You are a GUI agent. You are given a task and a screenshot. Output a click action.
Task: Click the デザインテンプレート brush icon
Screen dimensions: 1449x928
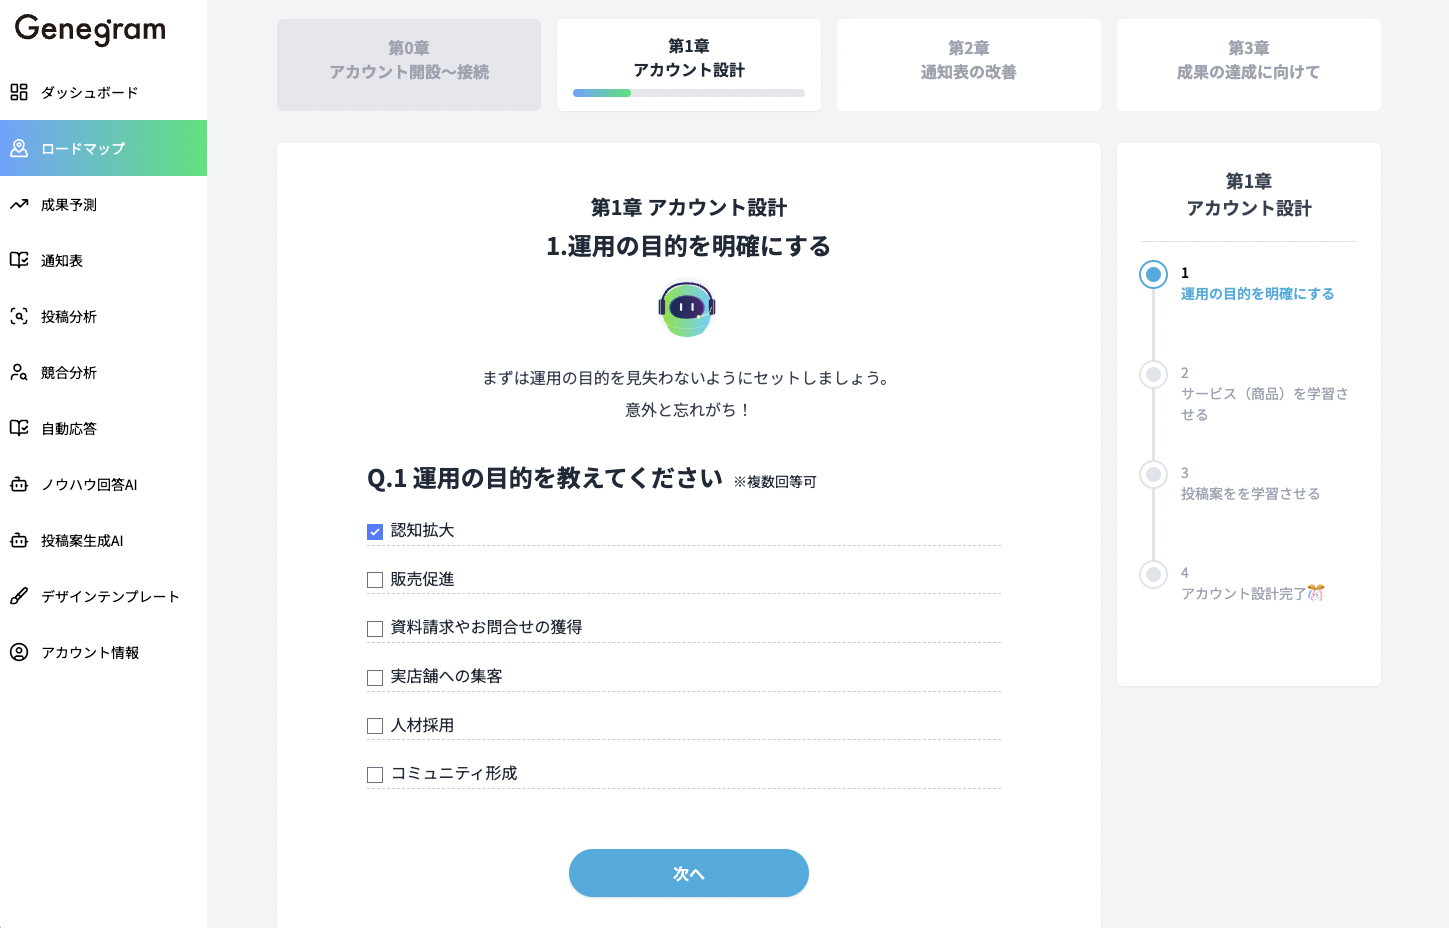pos(19,596)
